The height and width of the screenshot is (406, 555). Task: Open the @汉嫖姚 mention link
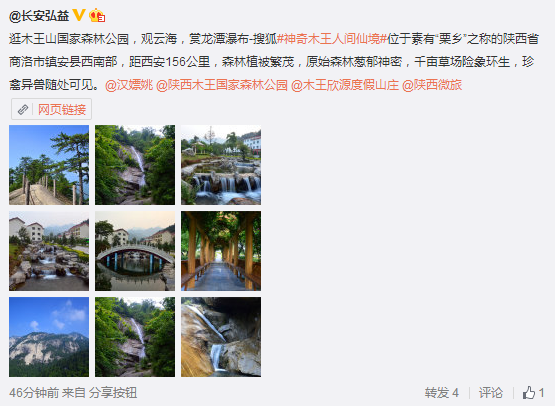[x=129, y=85]
